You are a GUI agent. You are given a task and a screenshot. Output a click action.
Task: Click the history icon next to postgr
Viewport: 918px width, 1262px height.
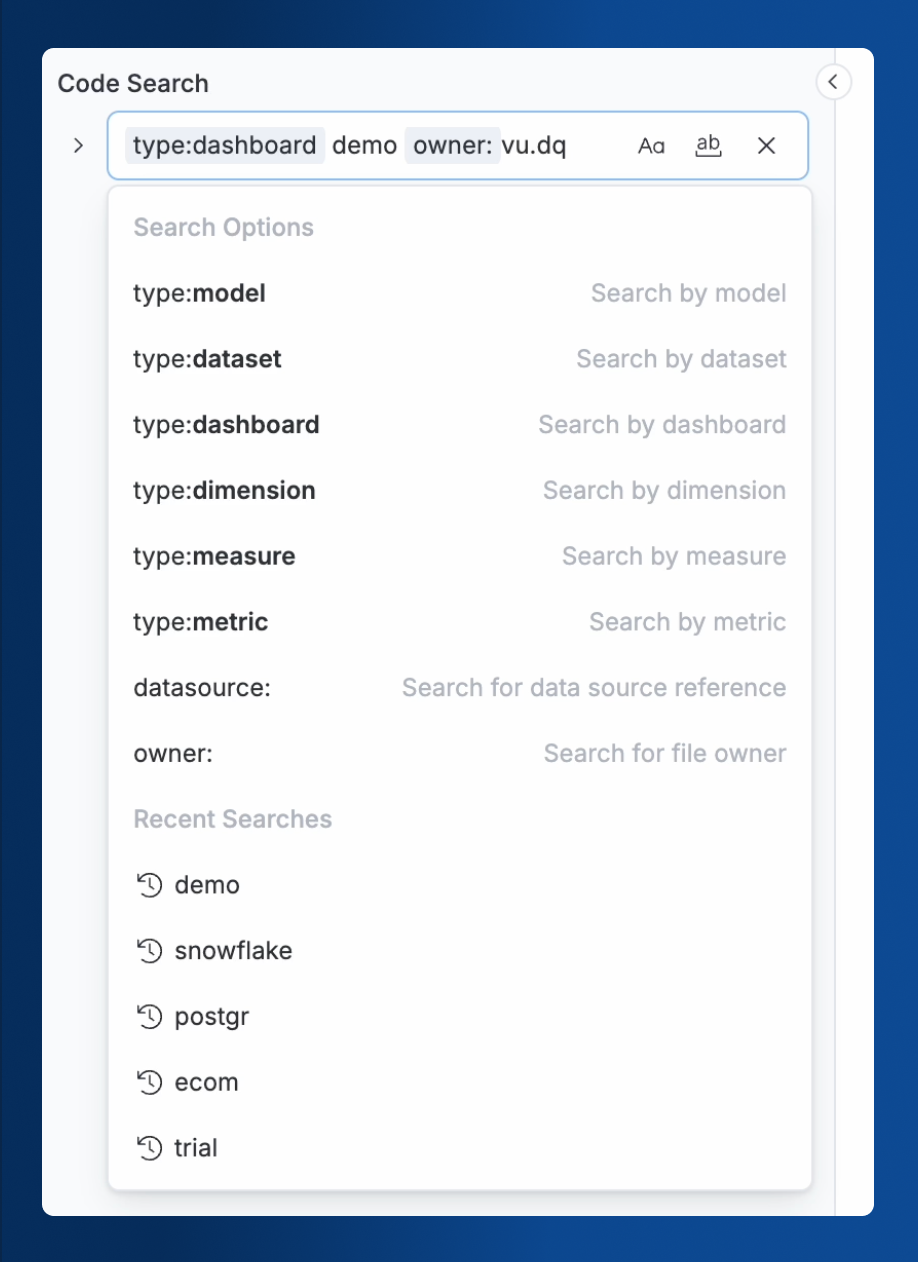click(148, 1017)
